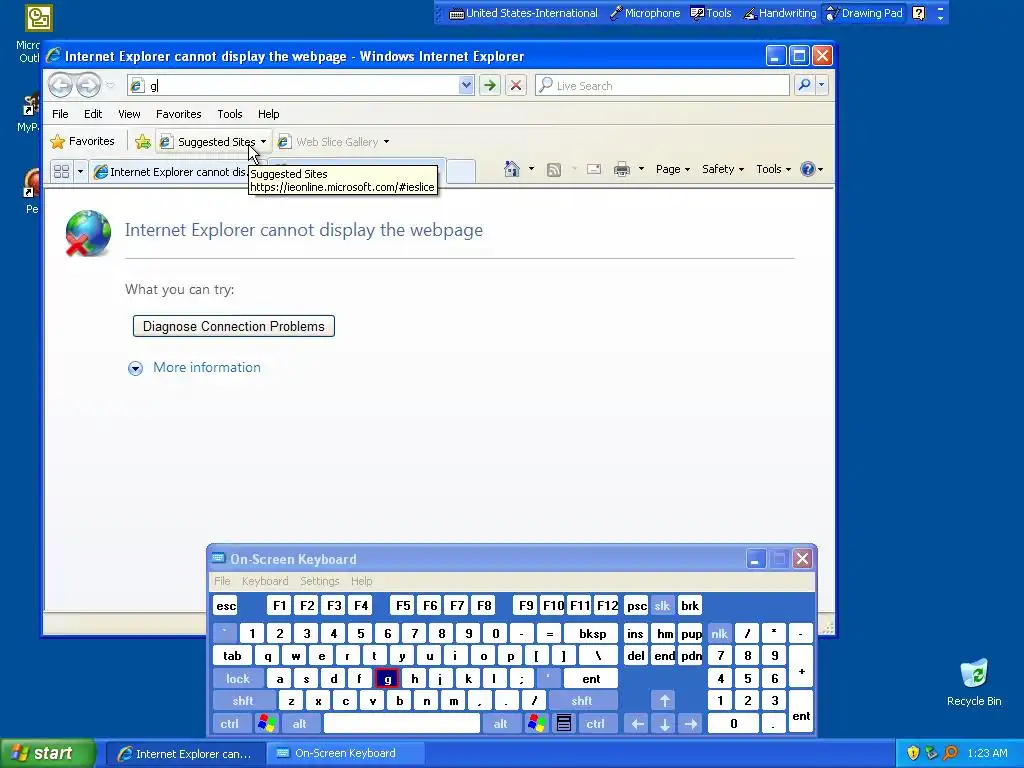Open the IE File menu
1024x768 pixels.
tap(60, 114)
